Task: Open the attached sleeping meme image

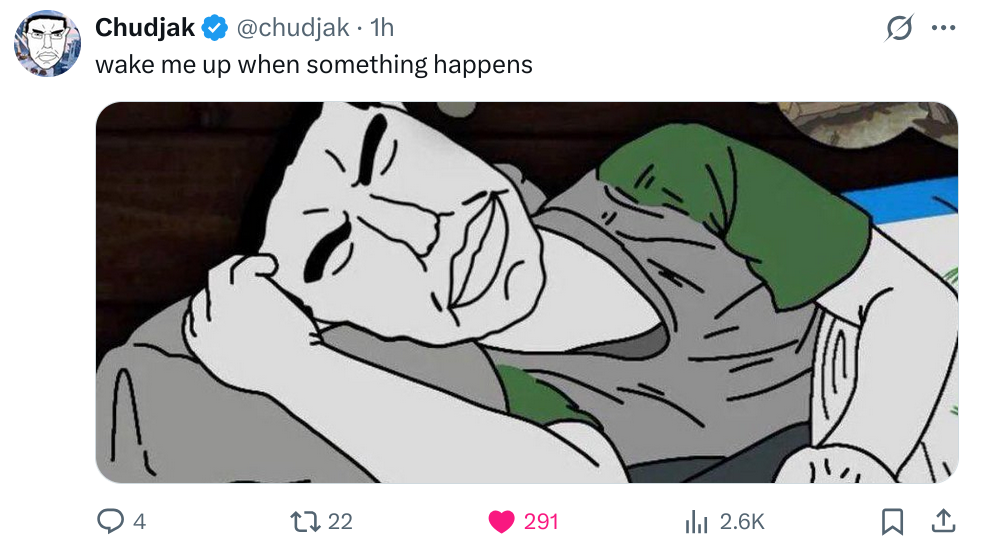Action: pyautogui.click(x=526, y=292)
